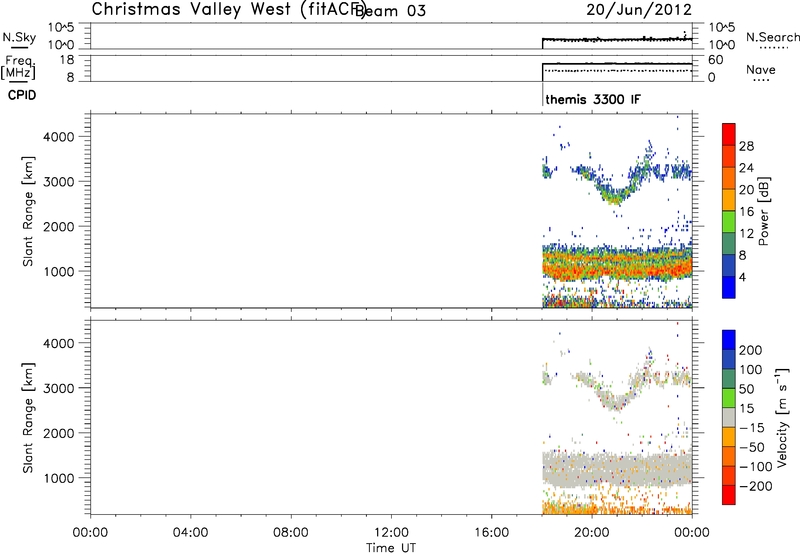Click the 'Christmas Valley West (fitACF)' title
The height and width of the screenshot is (554, 800).
coord(229,10)
